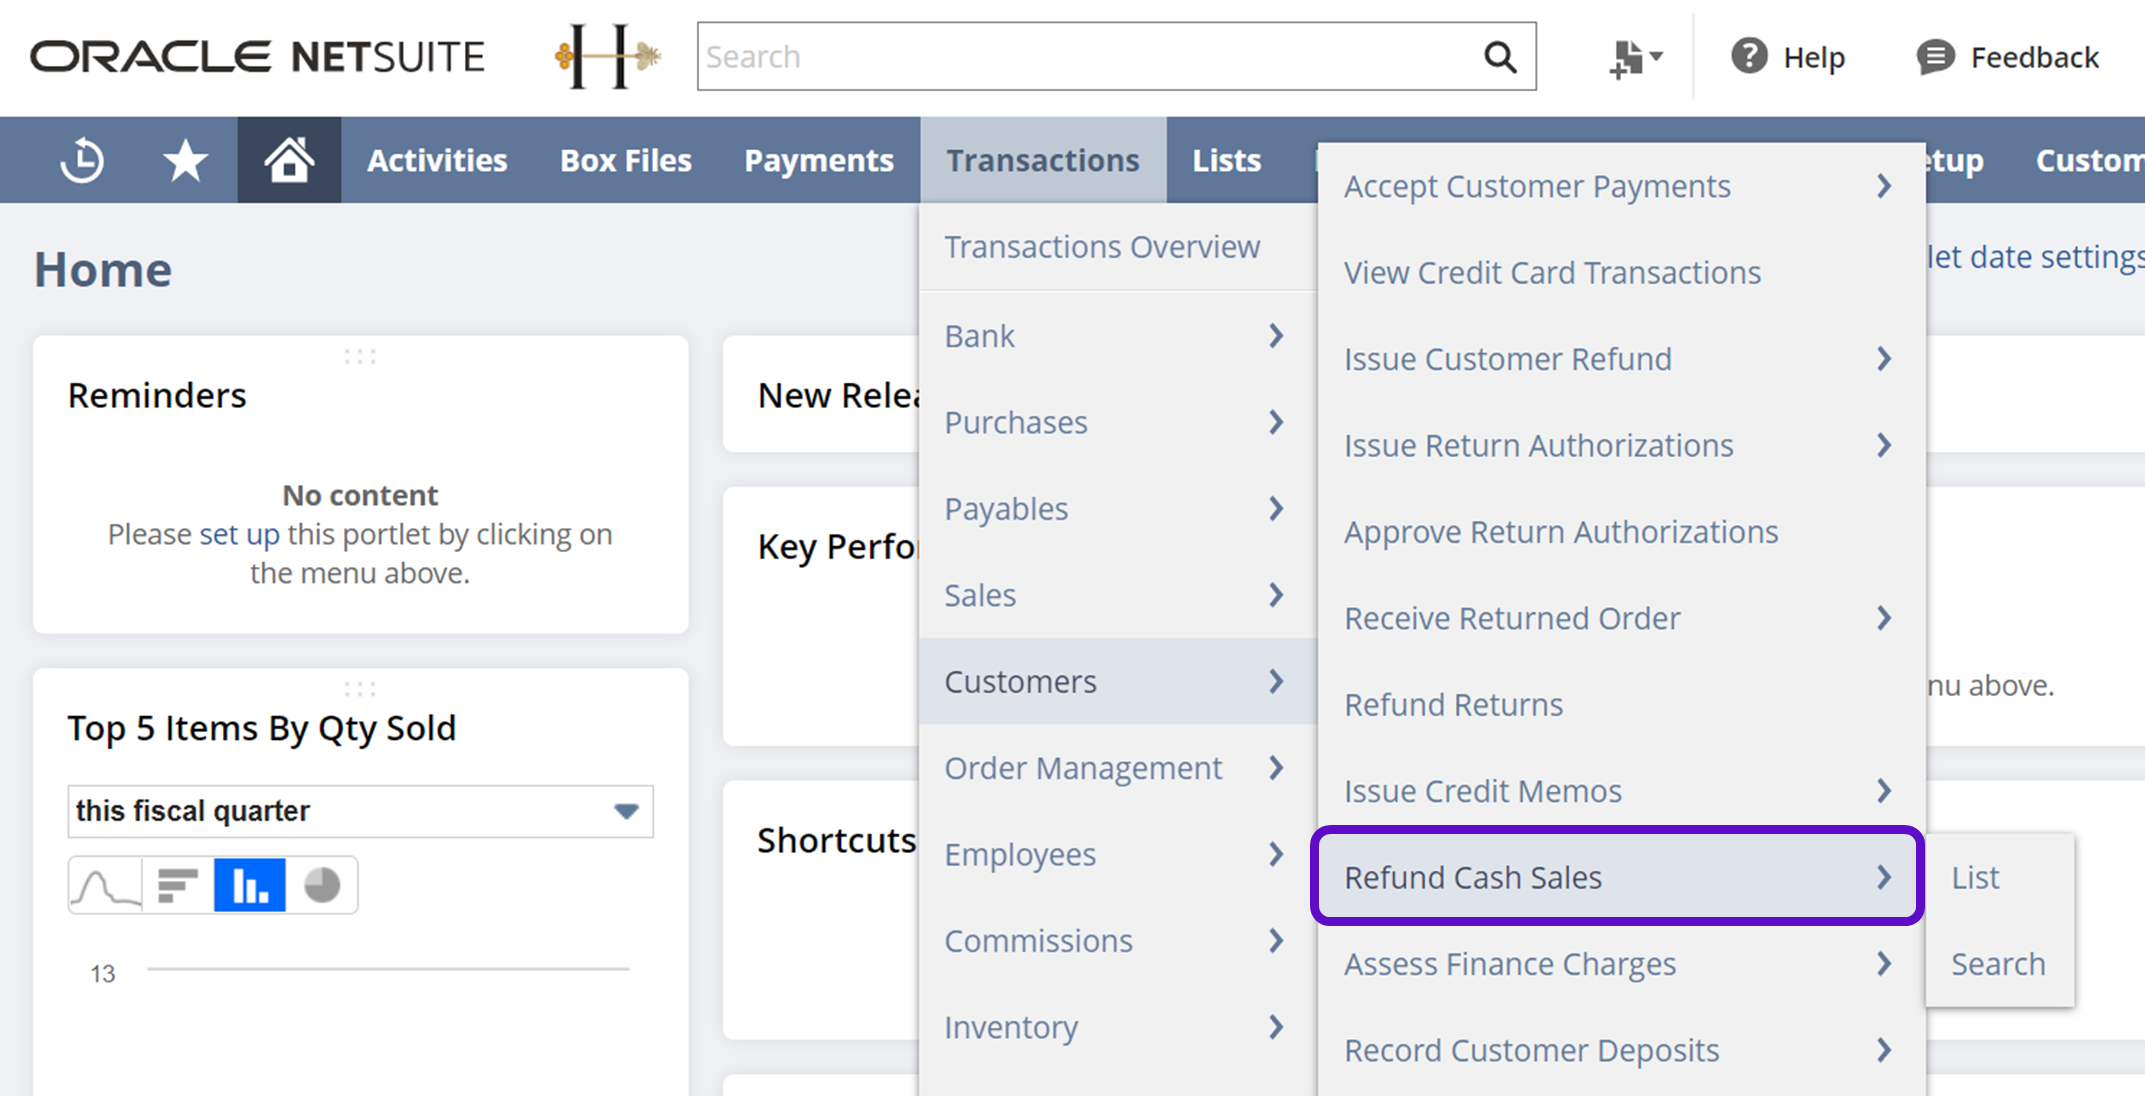Image resolution: width=2145 pixels, height=1096 pixels.
Task: Select Refund Returns from the menu
Action: tap(1453, 705)
